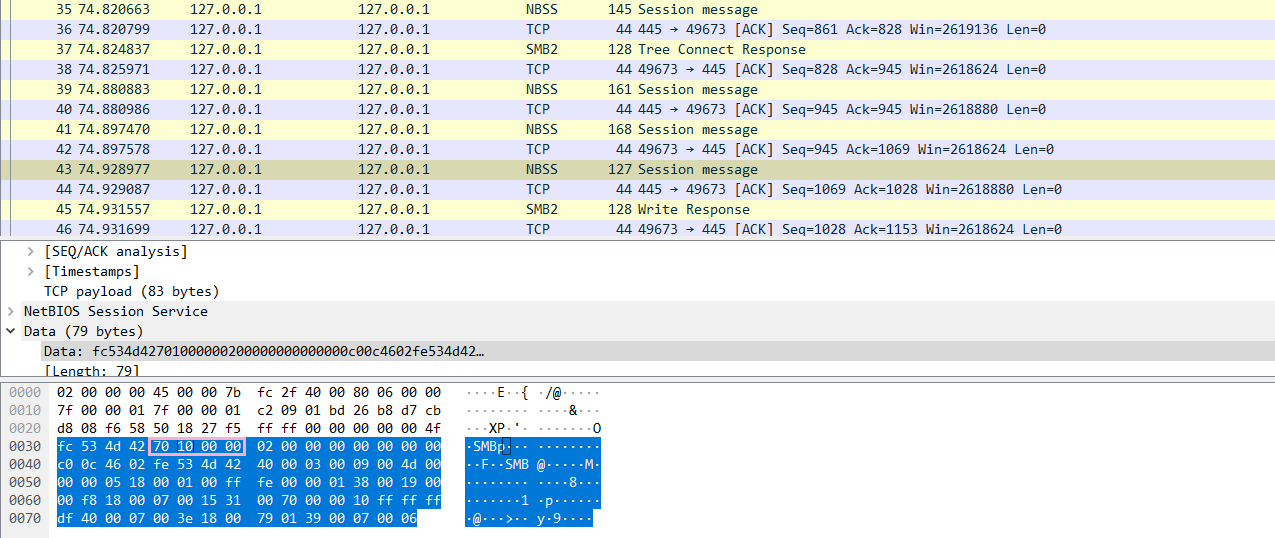The height and width of the screenshot is (538, 1275).
Task: Expand the NetBIOS Session Service section
Action: pyautogui.click(x=11, y=311)
